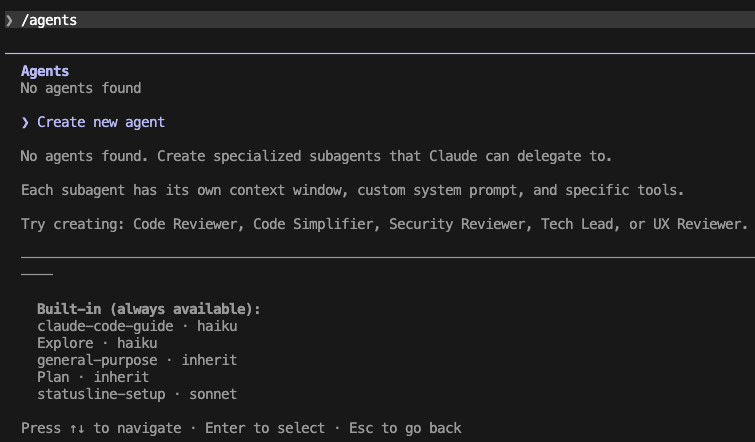The width and height of the screenshot is (755, 442).
Task: Click the Built-in (always available) header
Action: 148,309
